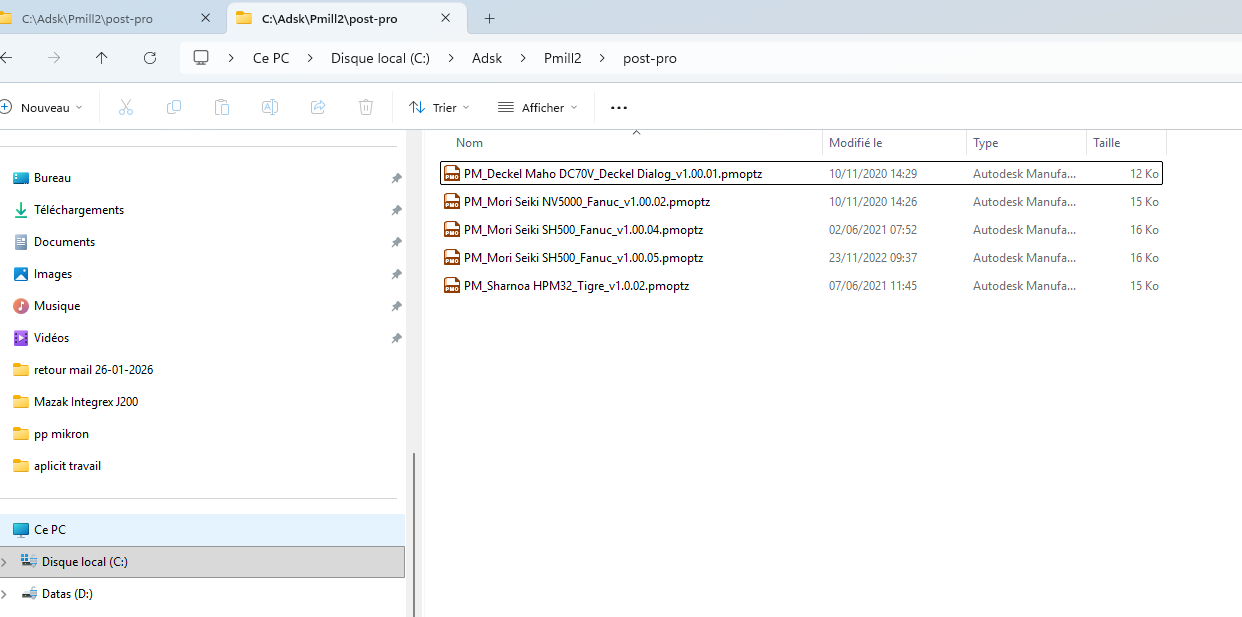Screen dimensions: 1242x617
Task: Click the pin icon next to Bureau
Action: (396, 178)
